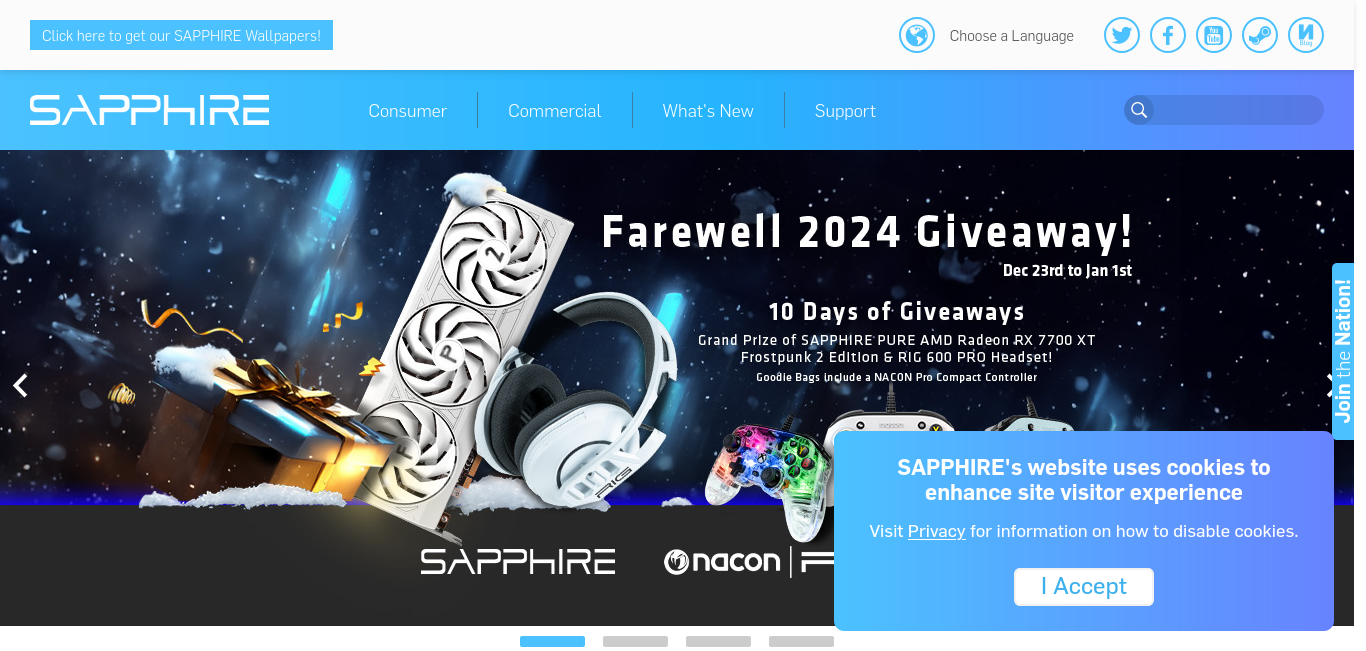The image size is (1366, 651).
Task: Select second carousel slide indicator
Action: coord(635,641)
